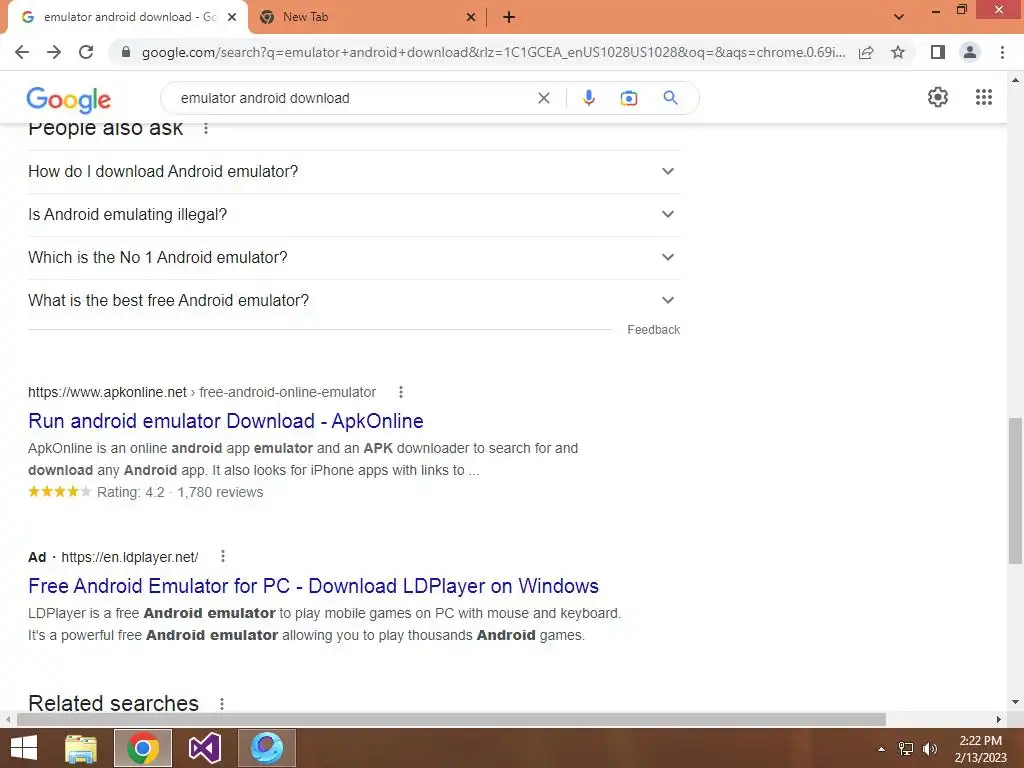The image size is (1024, 768).
Task: Switch to the New Tab tab
Action: coord(367,18)
